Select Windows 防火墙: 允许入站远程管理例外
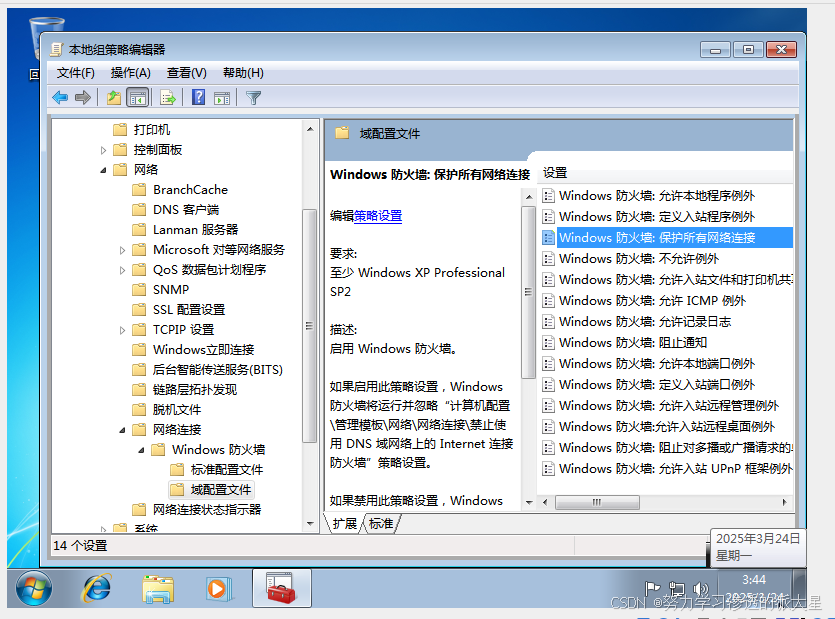Screen dimensions: 835x619 click(669, 406)
